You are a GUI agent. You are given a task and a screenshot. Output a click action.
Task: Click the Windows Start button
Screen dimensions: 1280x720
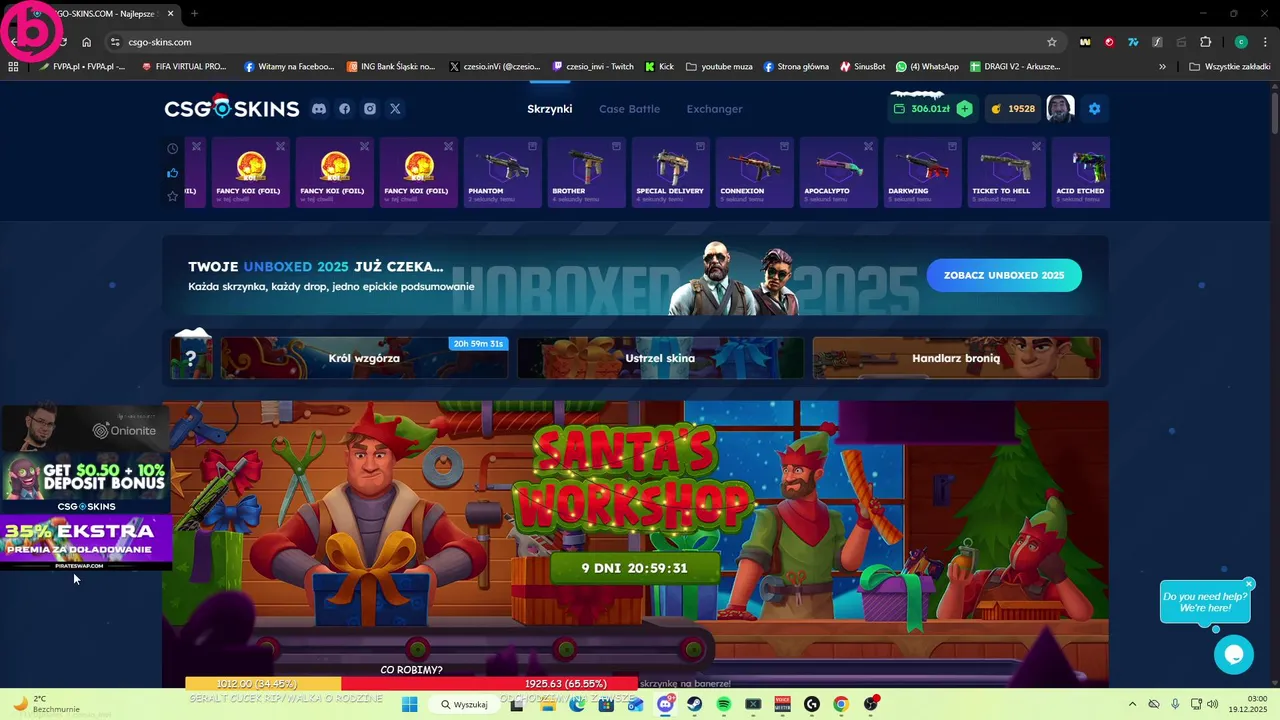point(409,704)
